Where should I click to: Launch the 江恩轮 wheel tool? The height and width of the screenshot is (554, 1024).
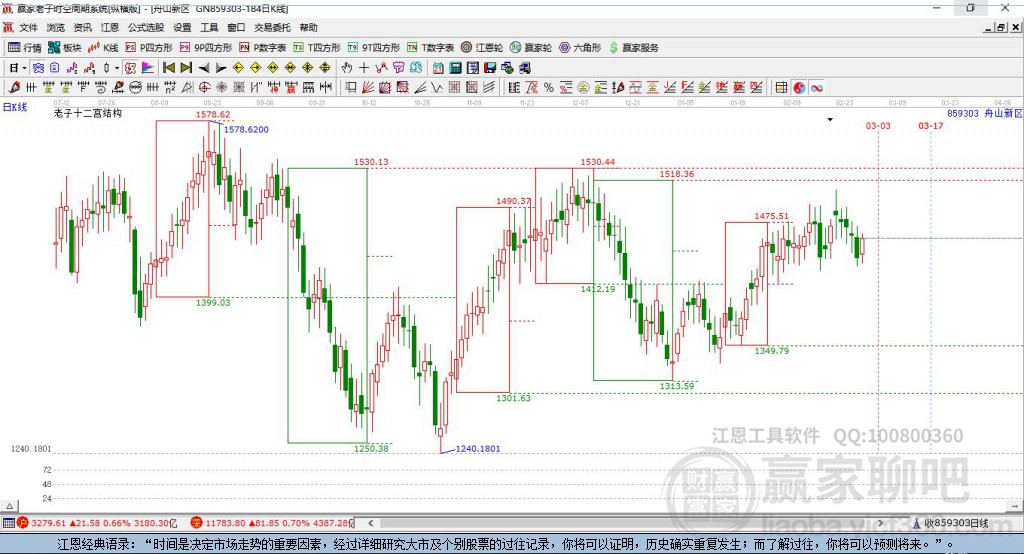pos(482,48)
